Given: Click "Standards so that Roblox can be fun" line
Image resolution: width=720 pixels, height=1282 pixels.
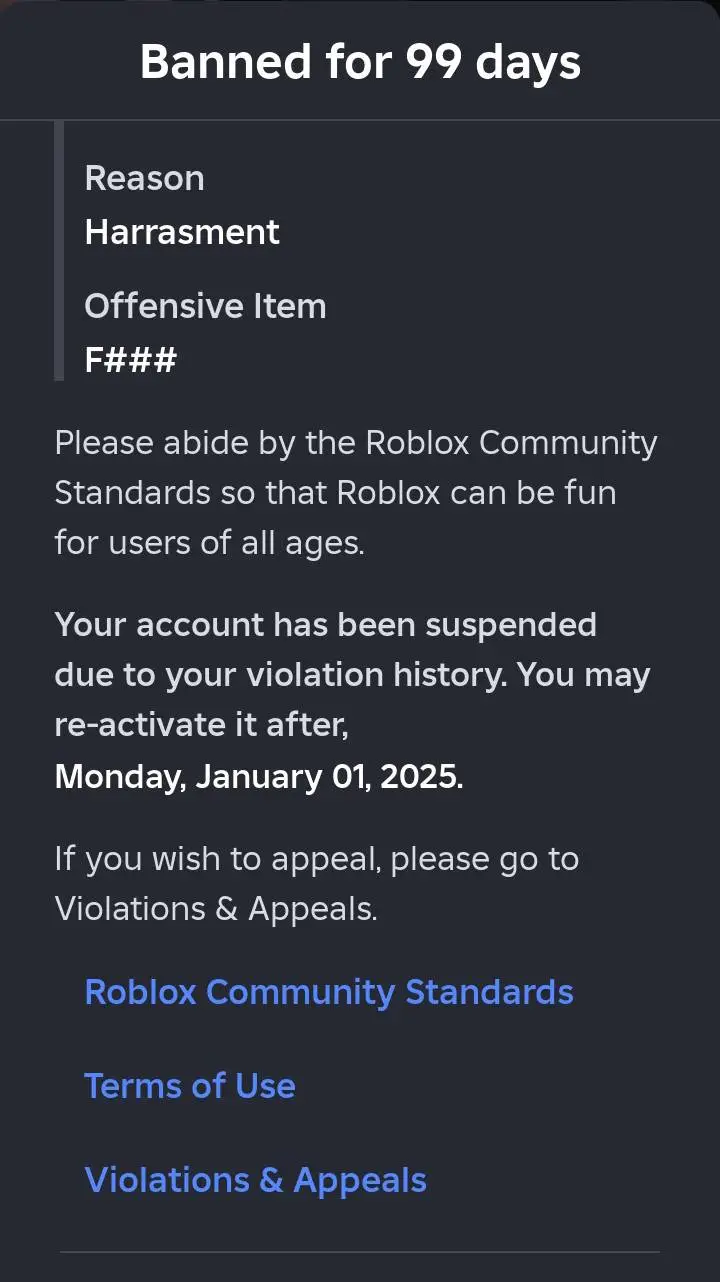Looking at the screenshot, I should tap(335, 493).
